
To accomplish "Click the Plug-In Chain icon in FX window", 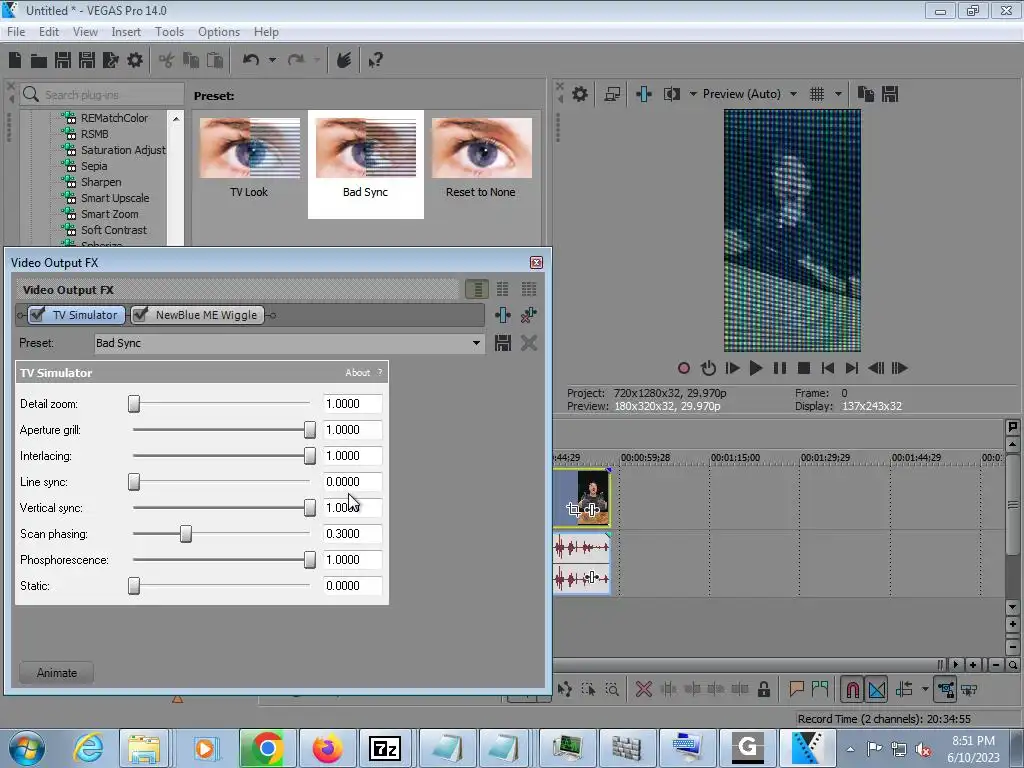I will pos(502,315).
